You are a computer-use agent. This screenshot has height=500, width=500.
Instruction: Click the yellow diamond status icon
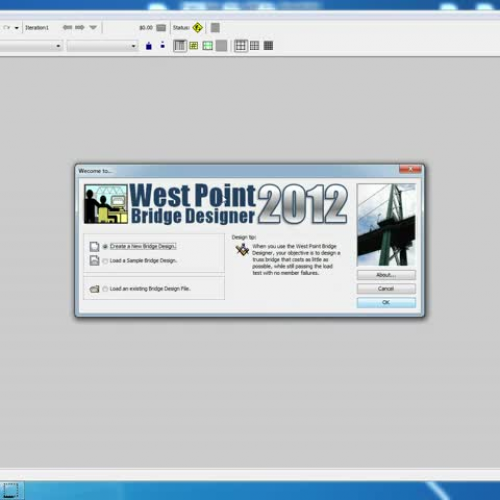[x=198, y=28]
